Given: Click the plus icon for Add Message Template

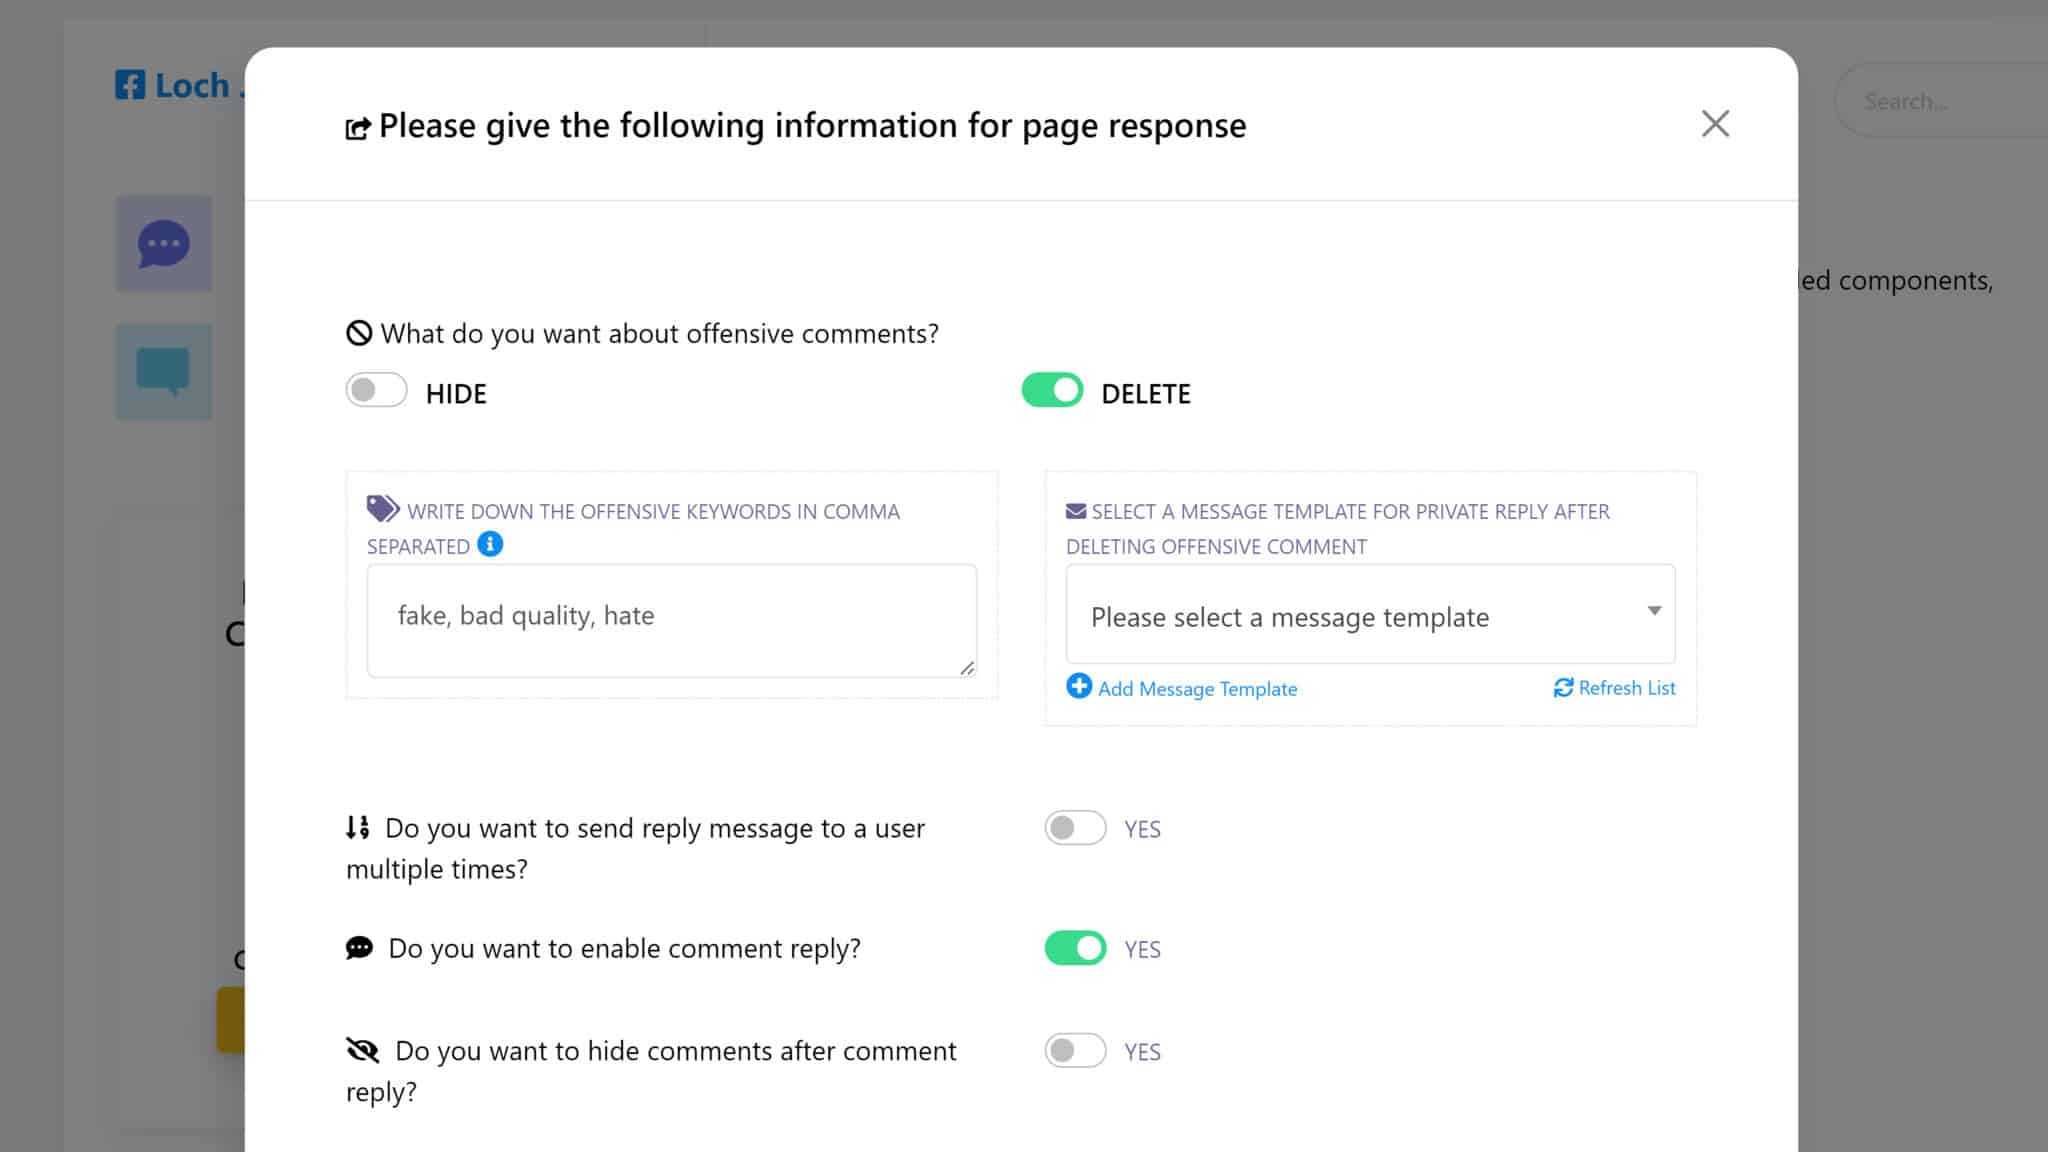Looking at the screenshot, I should (x=1078, y=686).
